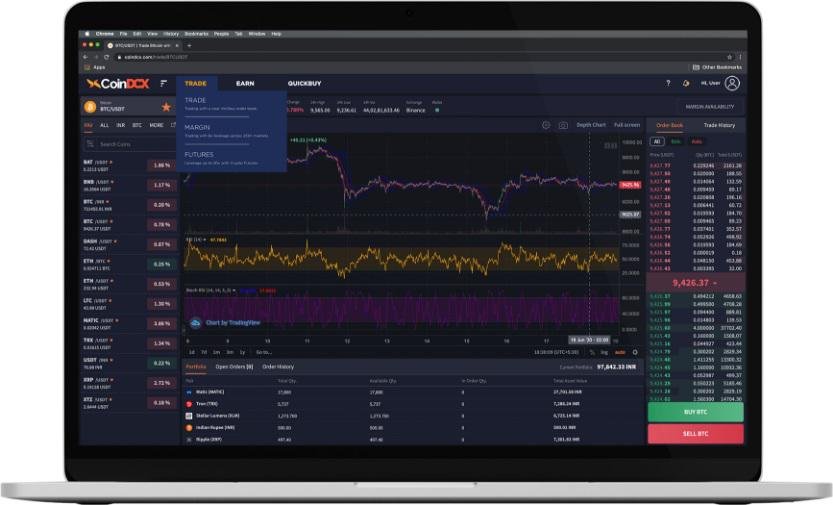This screenshot has height=505, width=833.
Task: Open the CoinDCX logo home link
Action: (118, 83)
